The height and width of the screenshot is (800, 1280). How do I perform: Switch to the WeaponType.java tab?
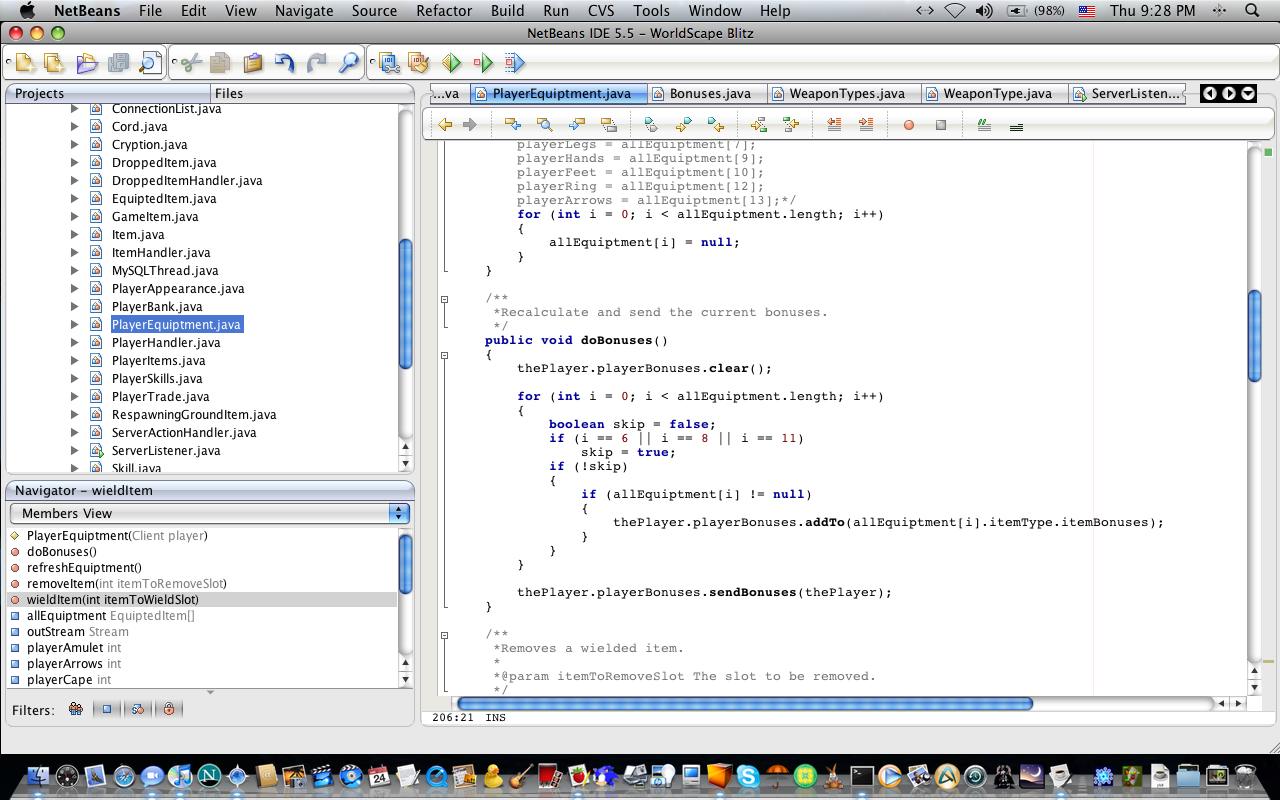pyautogui.click(x=997, y=93)
